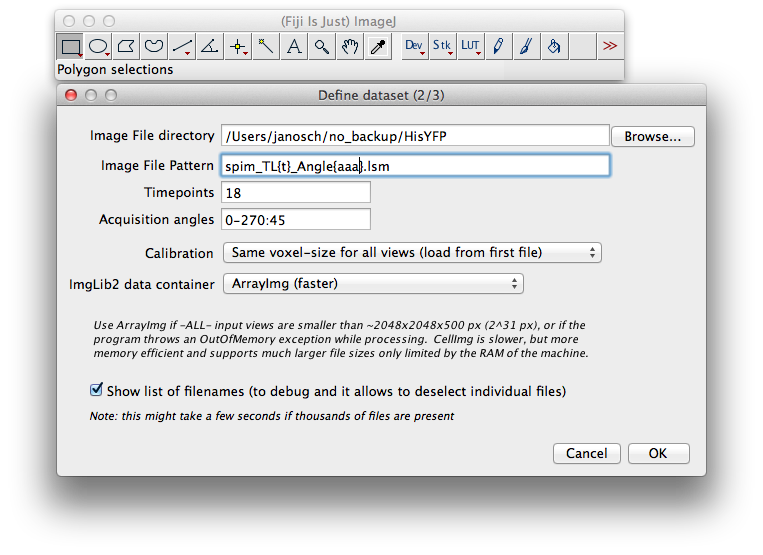Toggle Show list of filenames checkbox
763x555 pixels.
(x=96, y=390)
